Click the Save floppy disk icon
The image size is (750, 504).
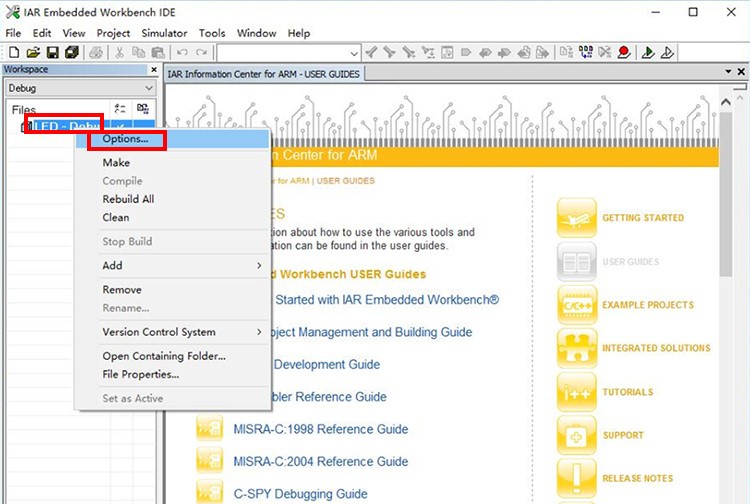pos(52,53)
